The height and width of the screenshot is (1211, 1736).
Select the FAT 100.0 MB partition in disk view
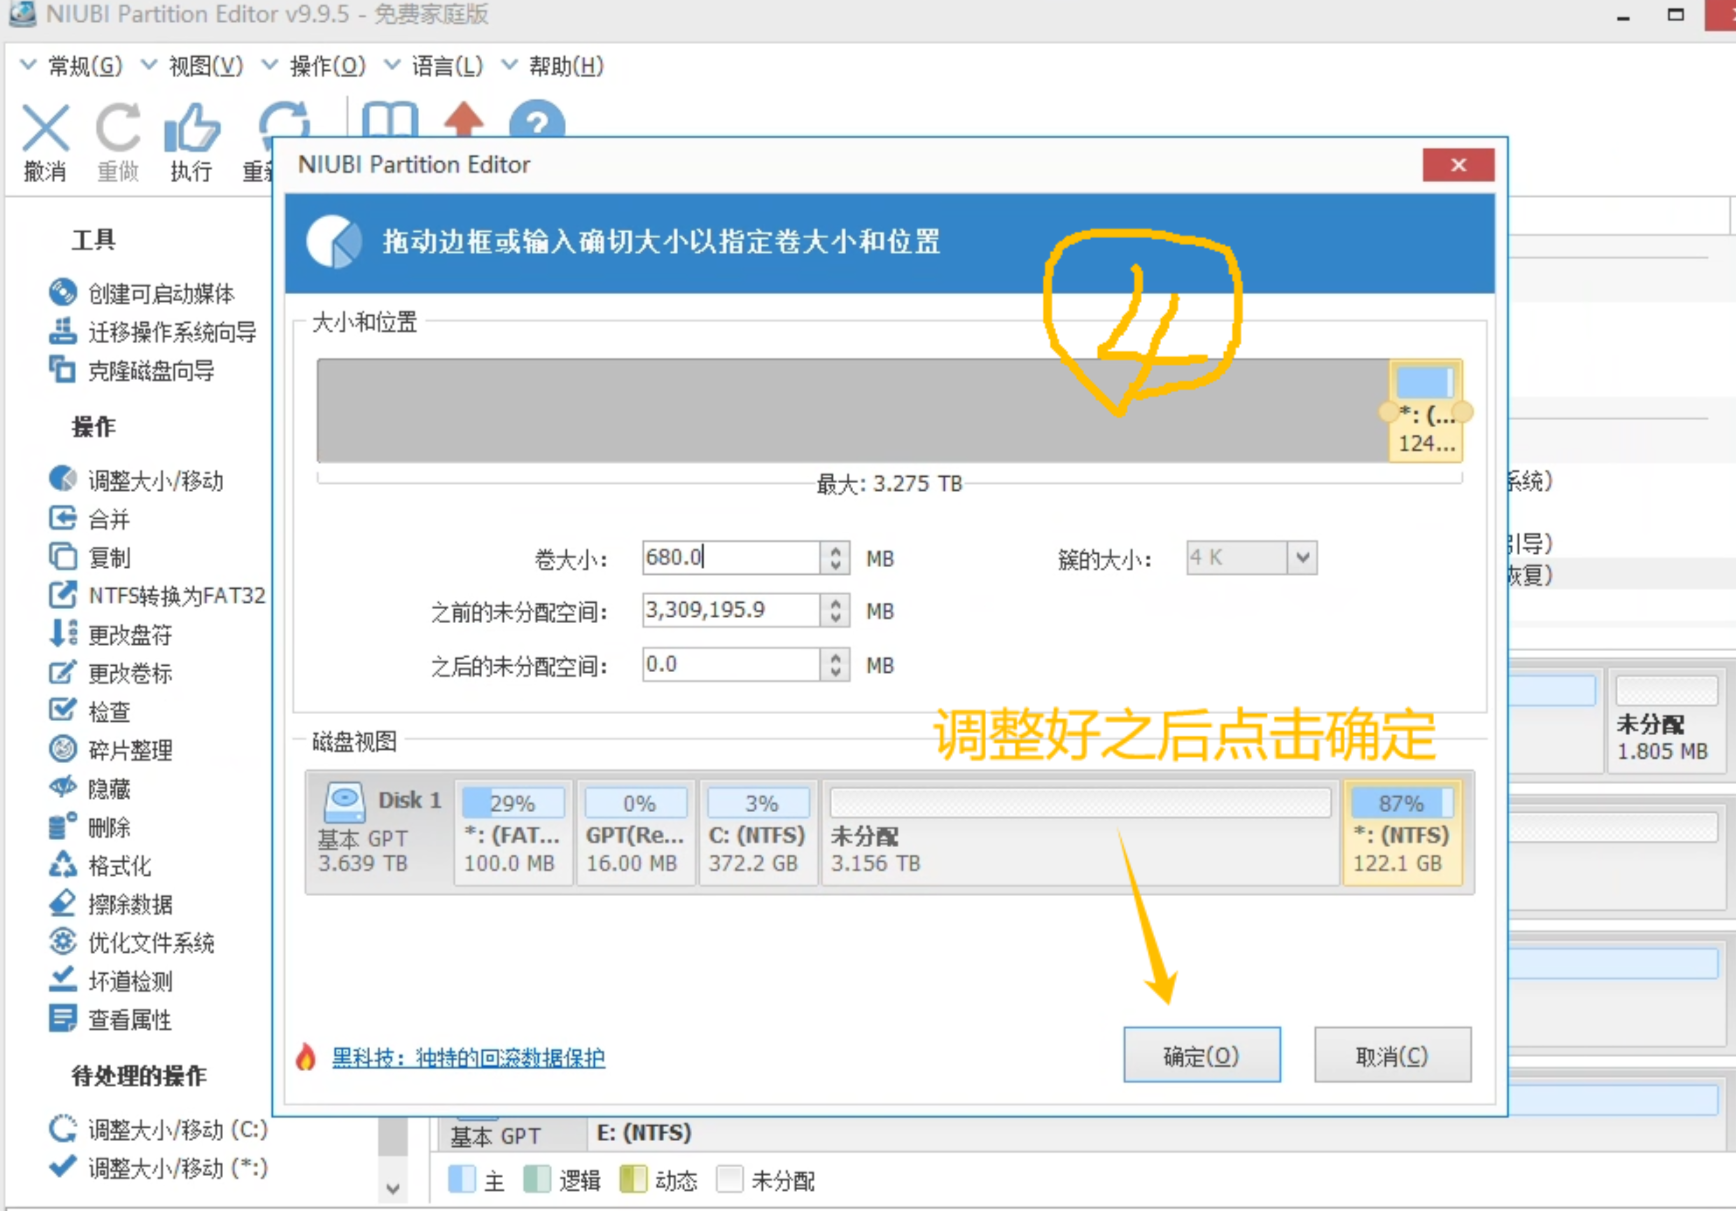(513, 832)
